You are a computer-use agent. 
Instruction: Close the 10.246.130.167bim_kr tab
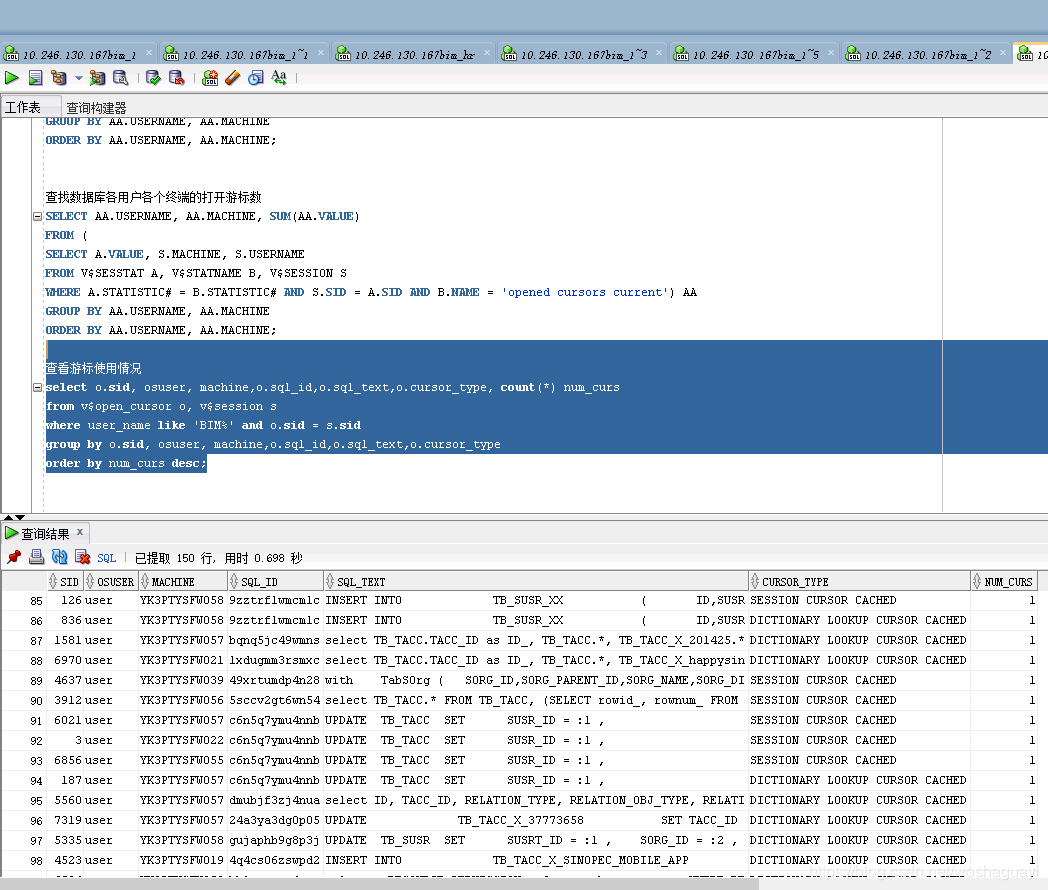(487, 53)
